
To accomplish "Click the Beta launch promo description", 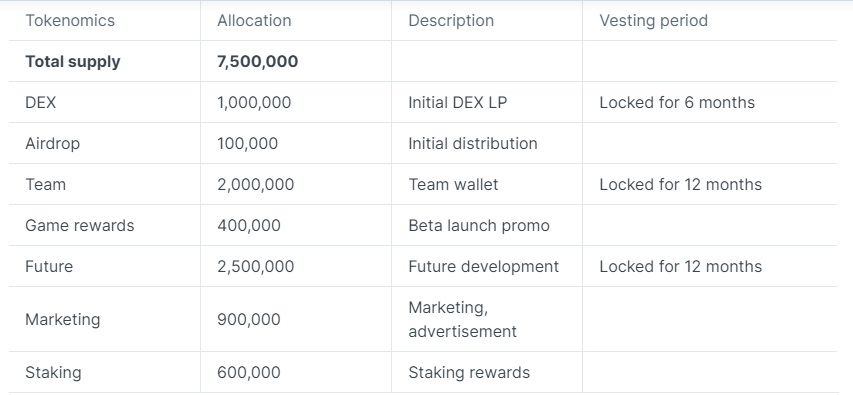I will 479,225.
